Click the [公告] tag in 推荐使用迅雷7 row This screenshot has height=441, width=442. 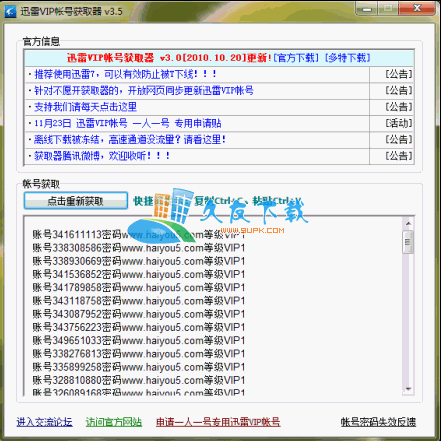399,74
